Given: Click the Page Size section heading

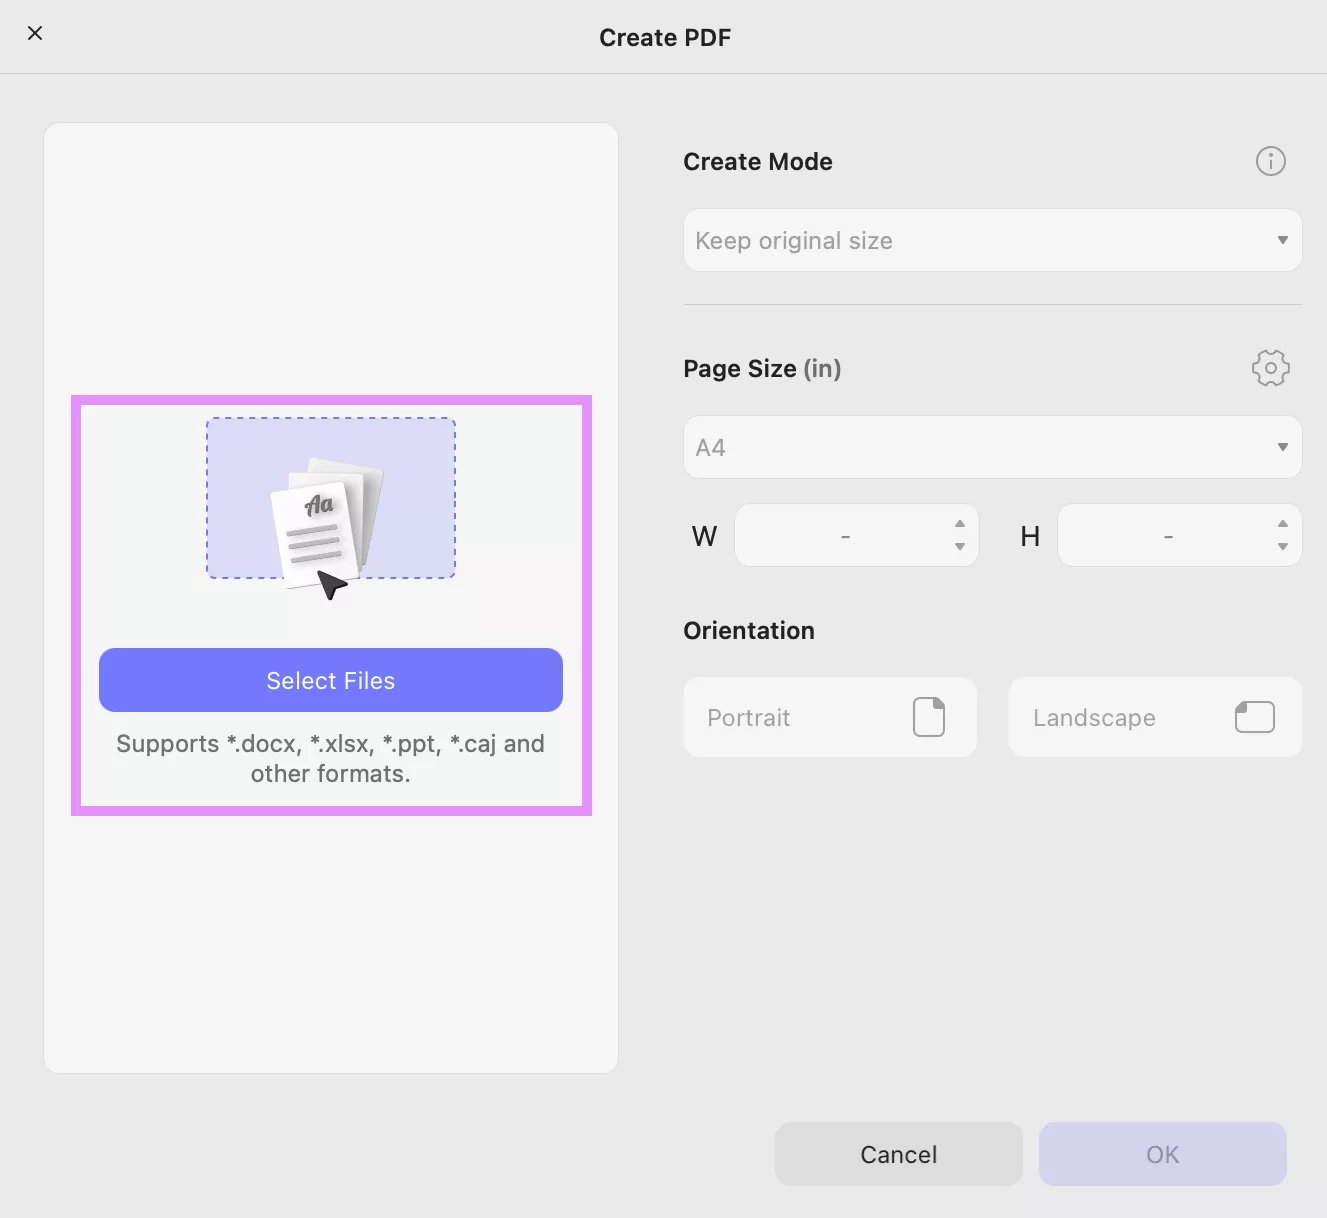Looking at the screenshot, I should click(762, 368).
